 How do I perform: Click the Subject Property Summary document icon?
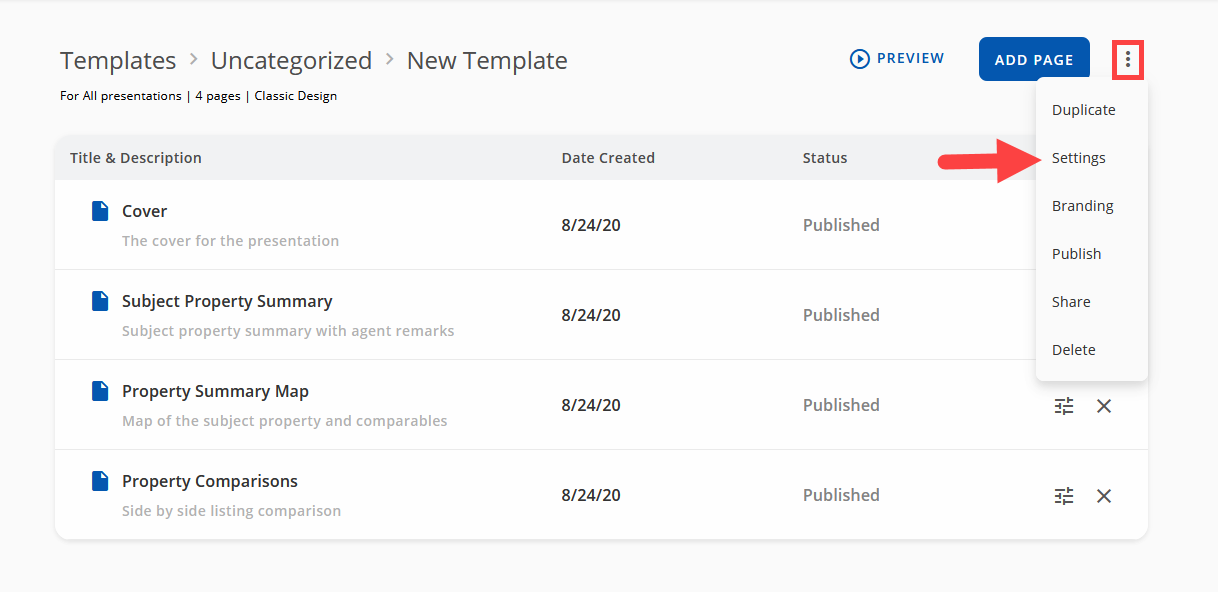tap(100, 301)
